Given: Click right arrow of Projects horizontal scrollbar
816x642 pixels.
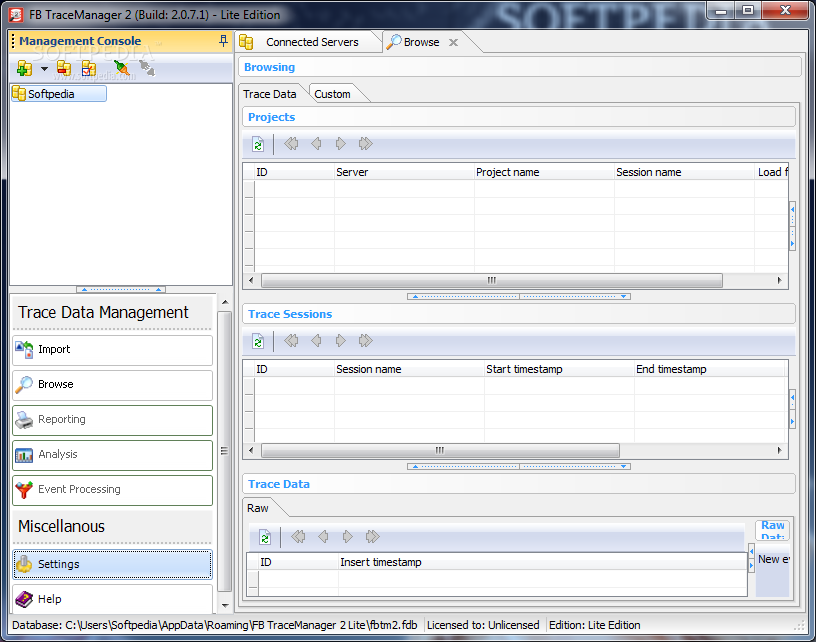Looking at the screenshot, I should 779,280.
